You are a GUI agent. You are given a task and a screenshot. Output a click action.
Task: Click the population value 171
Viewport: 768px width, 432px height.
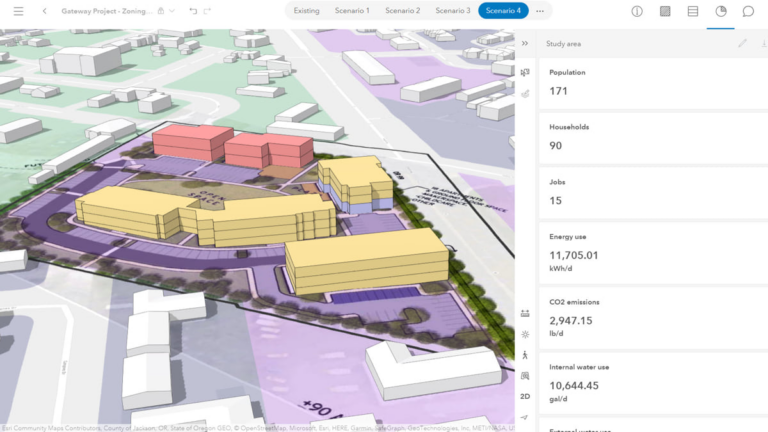coord(558,91)
